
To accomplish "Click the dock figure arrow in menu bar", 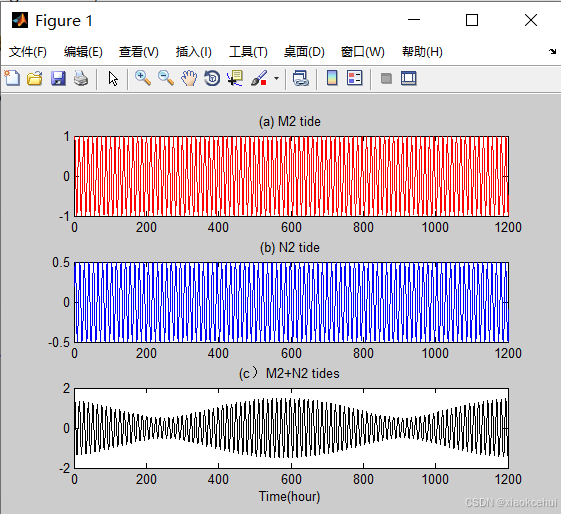I will pos(552,52).
